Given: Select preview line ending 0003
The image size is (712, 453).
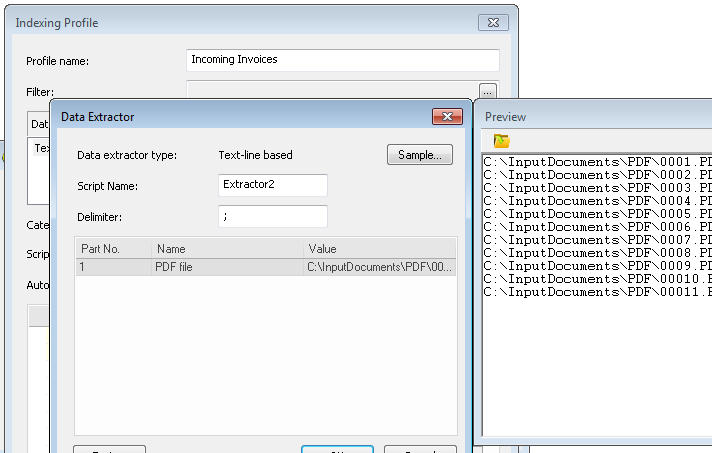Looking at the screenshot, I should point(598,188).
